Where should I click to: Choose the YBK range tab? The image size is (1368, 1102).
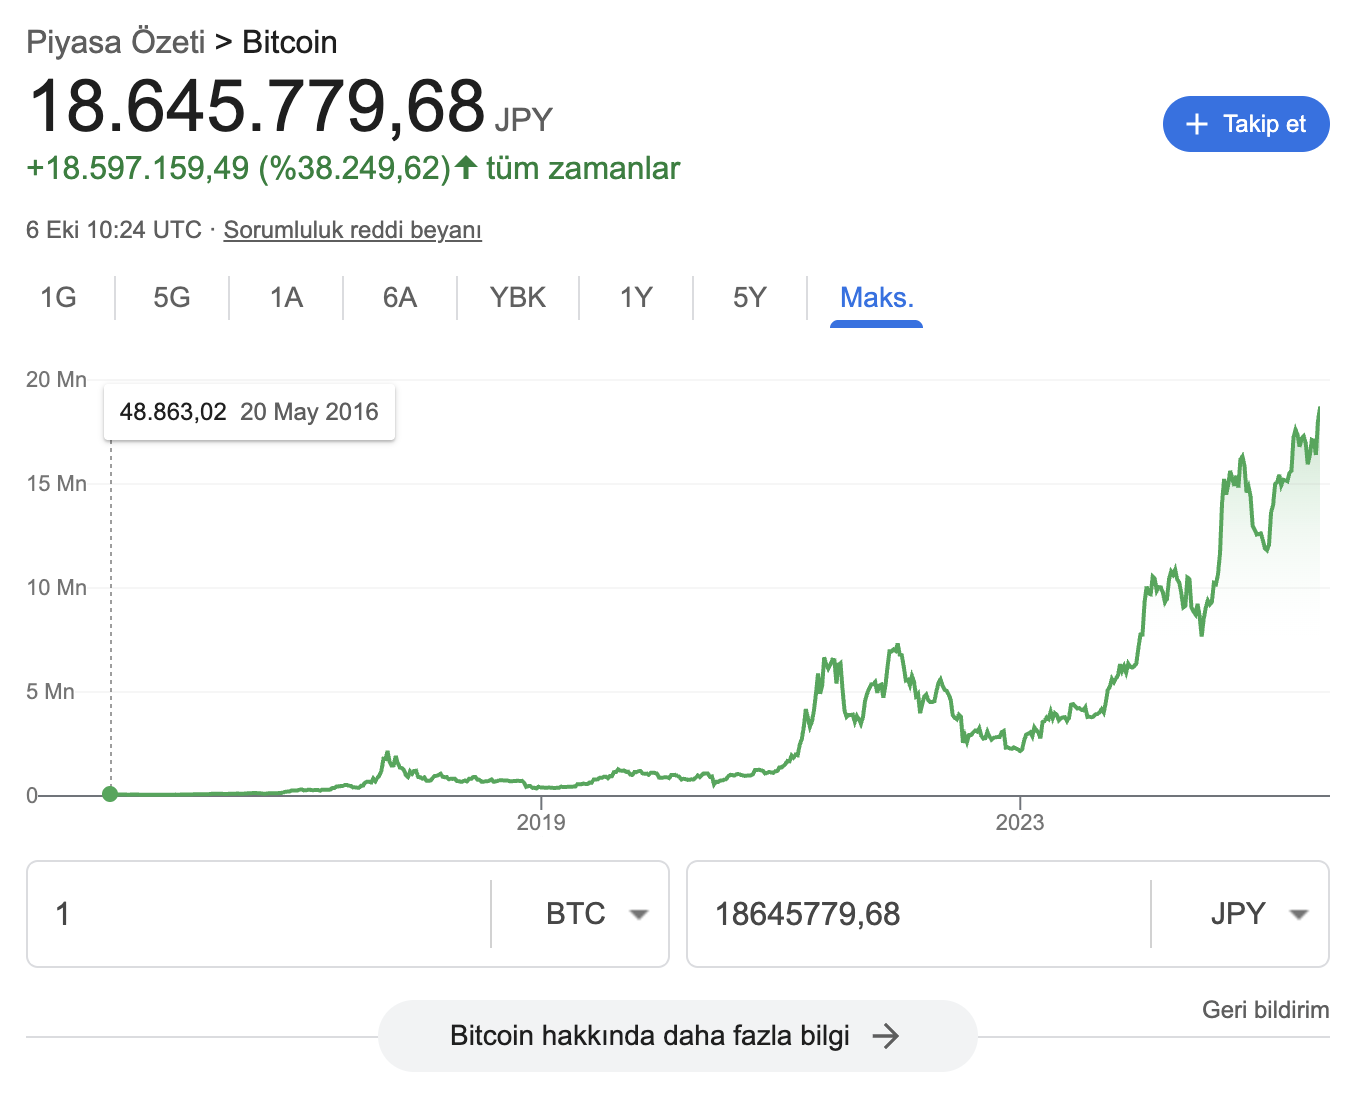[x=518, y=298]
